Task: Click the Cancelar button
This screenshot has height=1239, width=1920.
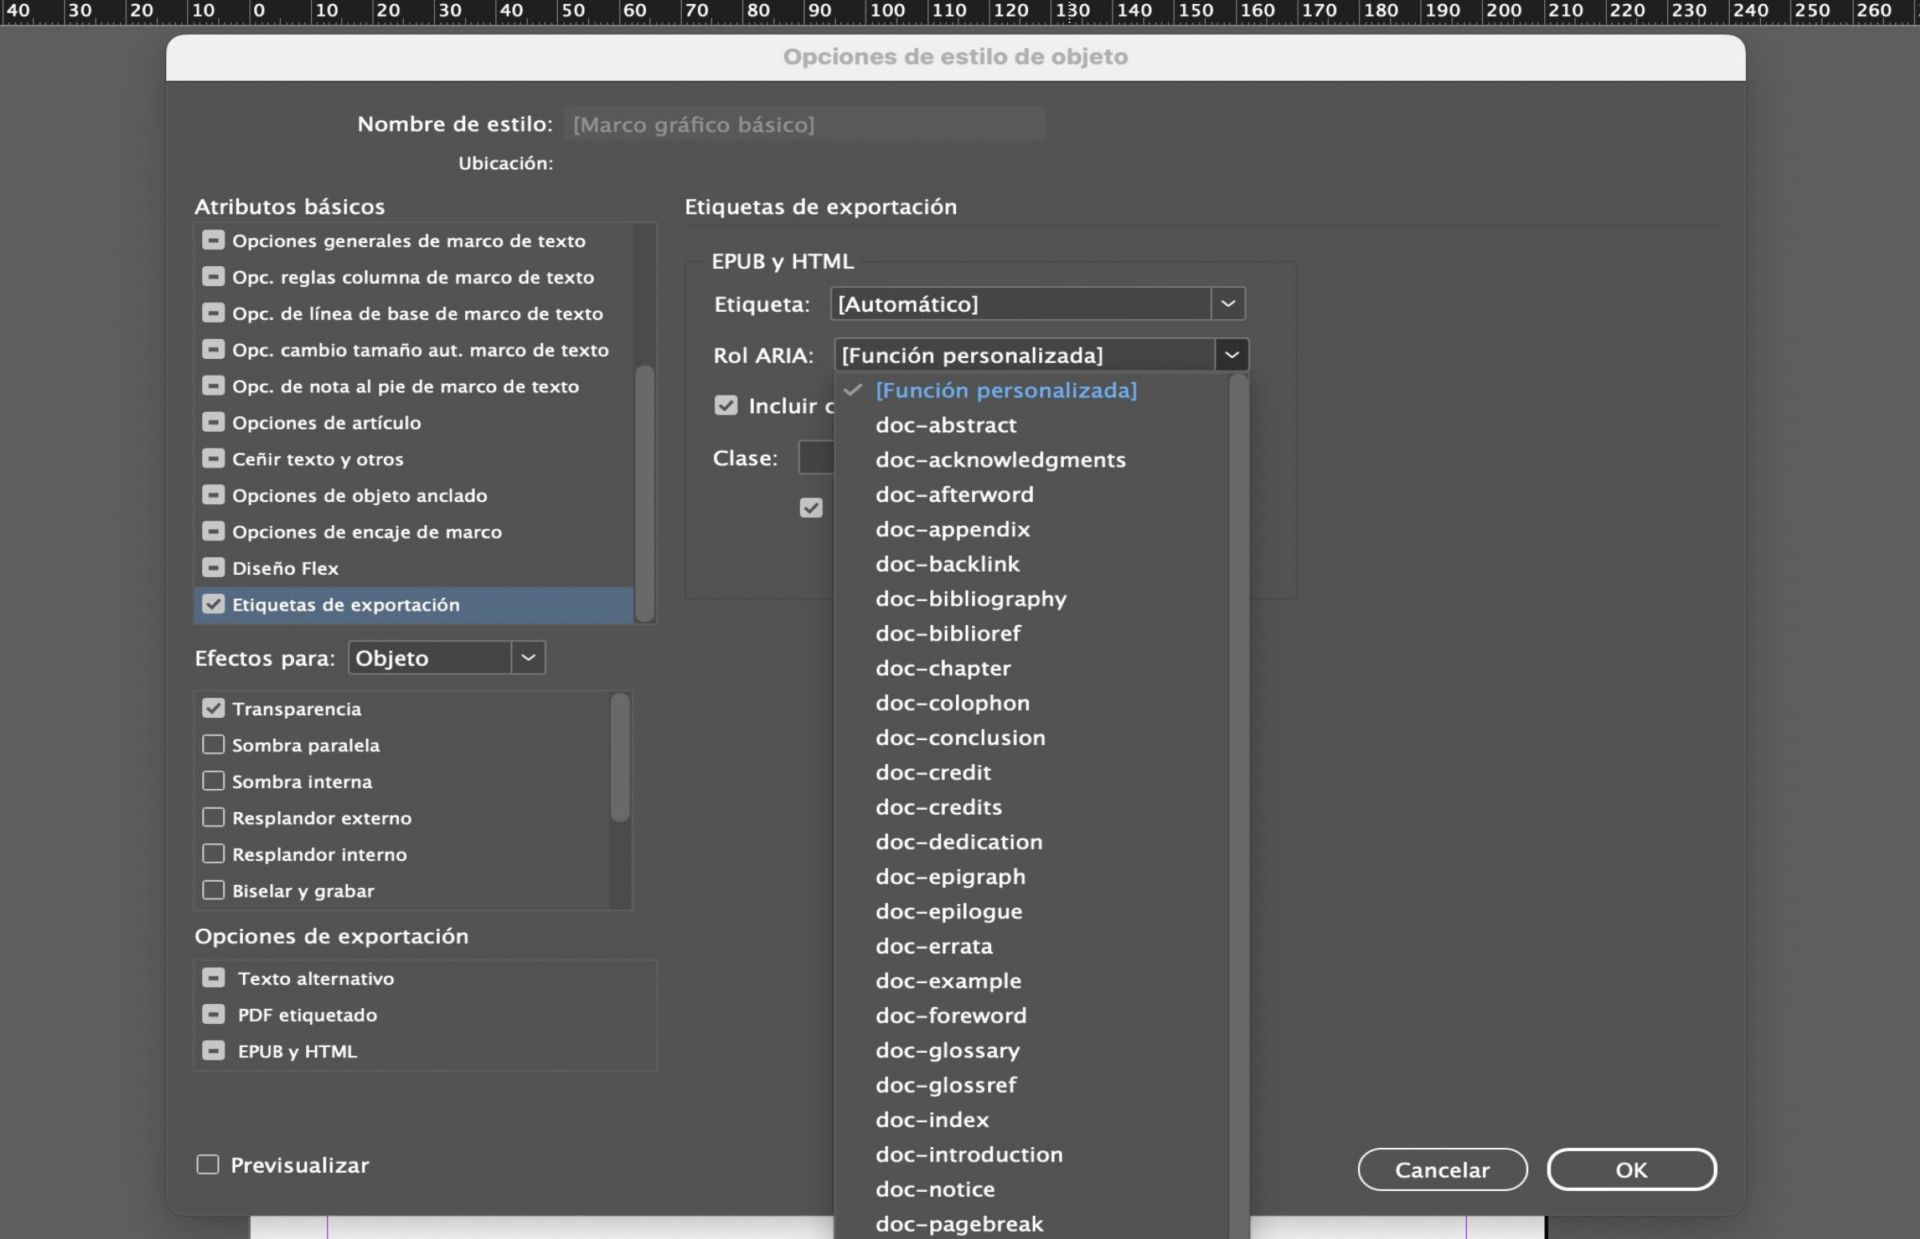Action: (1442, 1170)
